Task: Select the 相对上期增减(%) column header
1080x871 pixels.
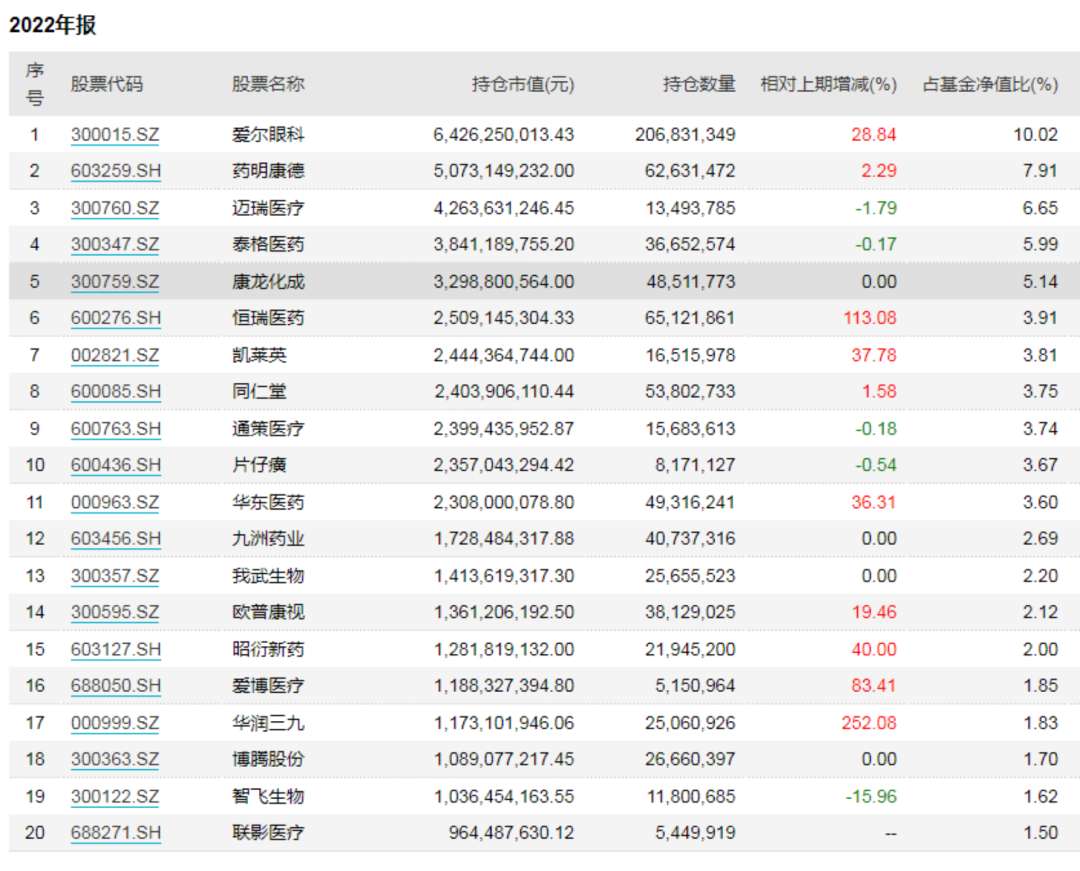Action: [829, 84]
